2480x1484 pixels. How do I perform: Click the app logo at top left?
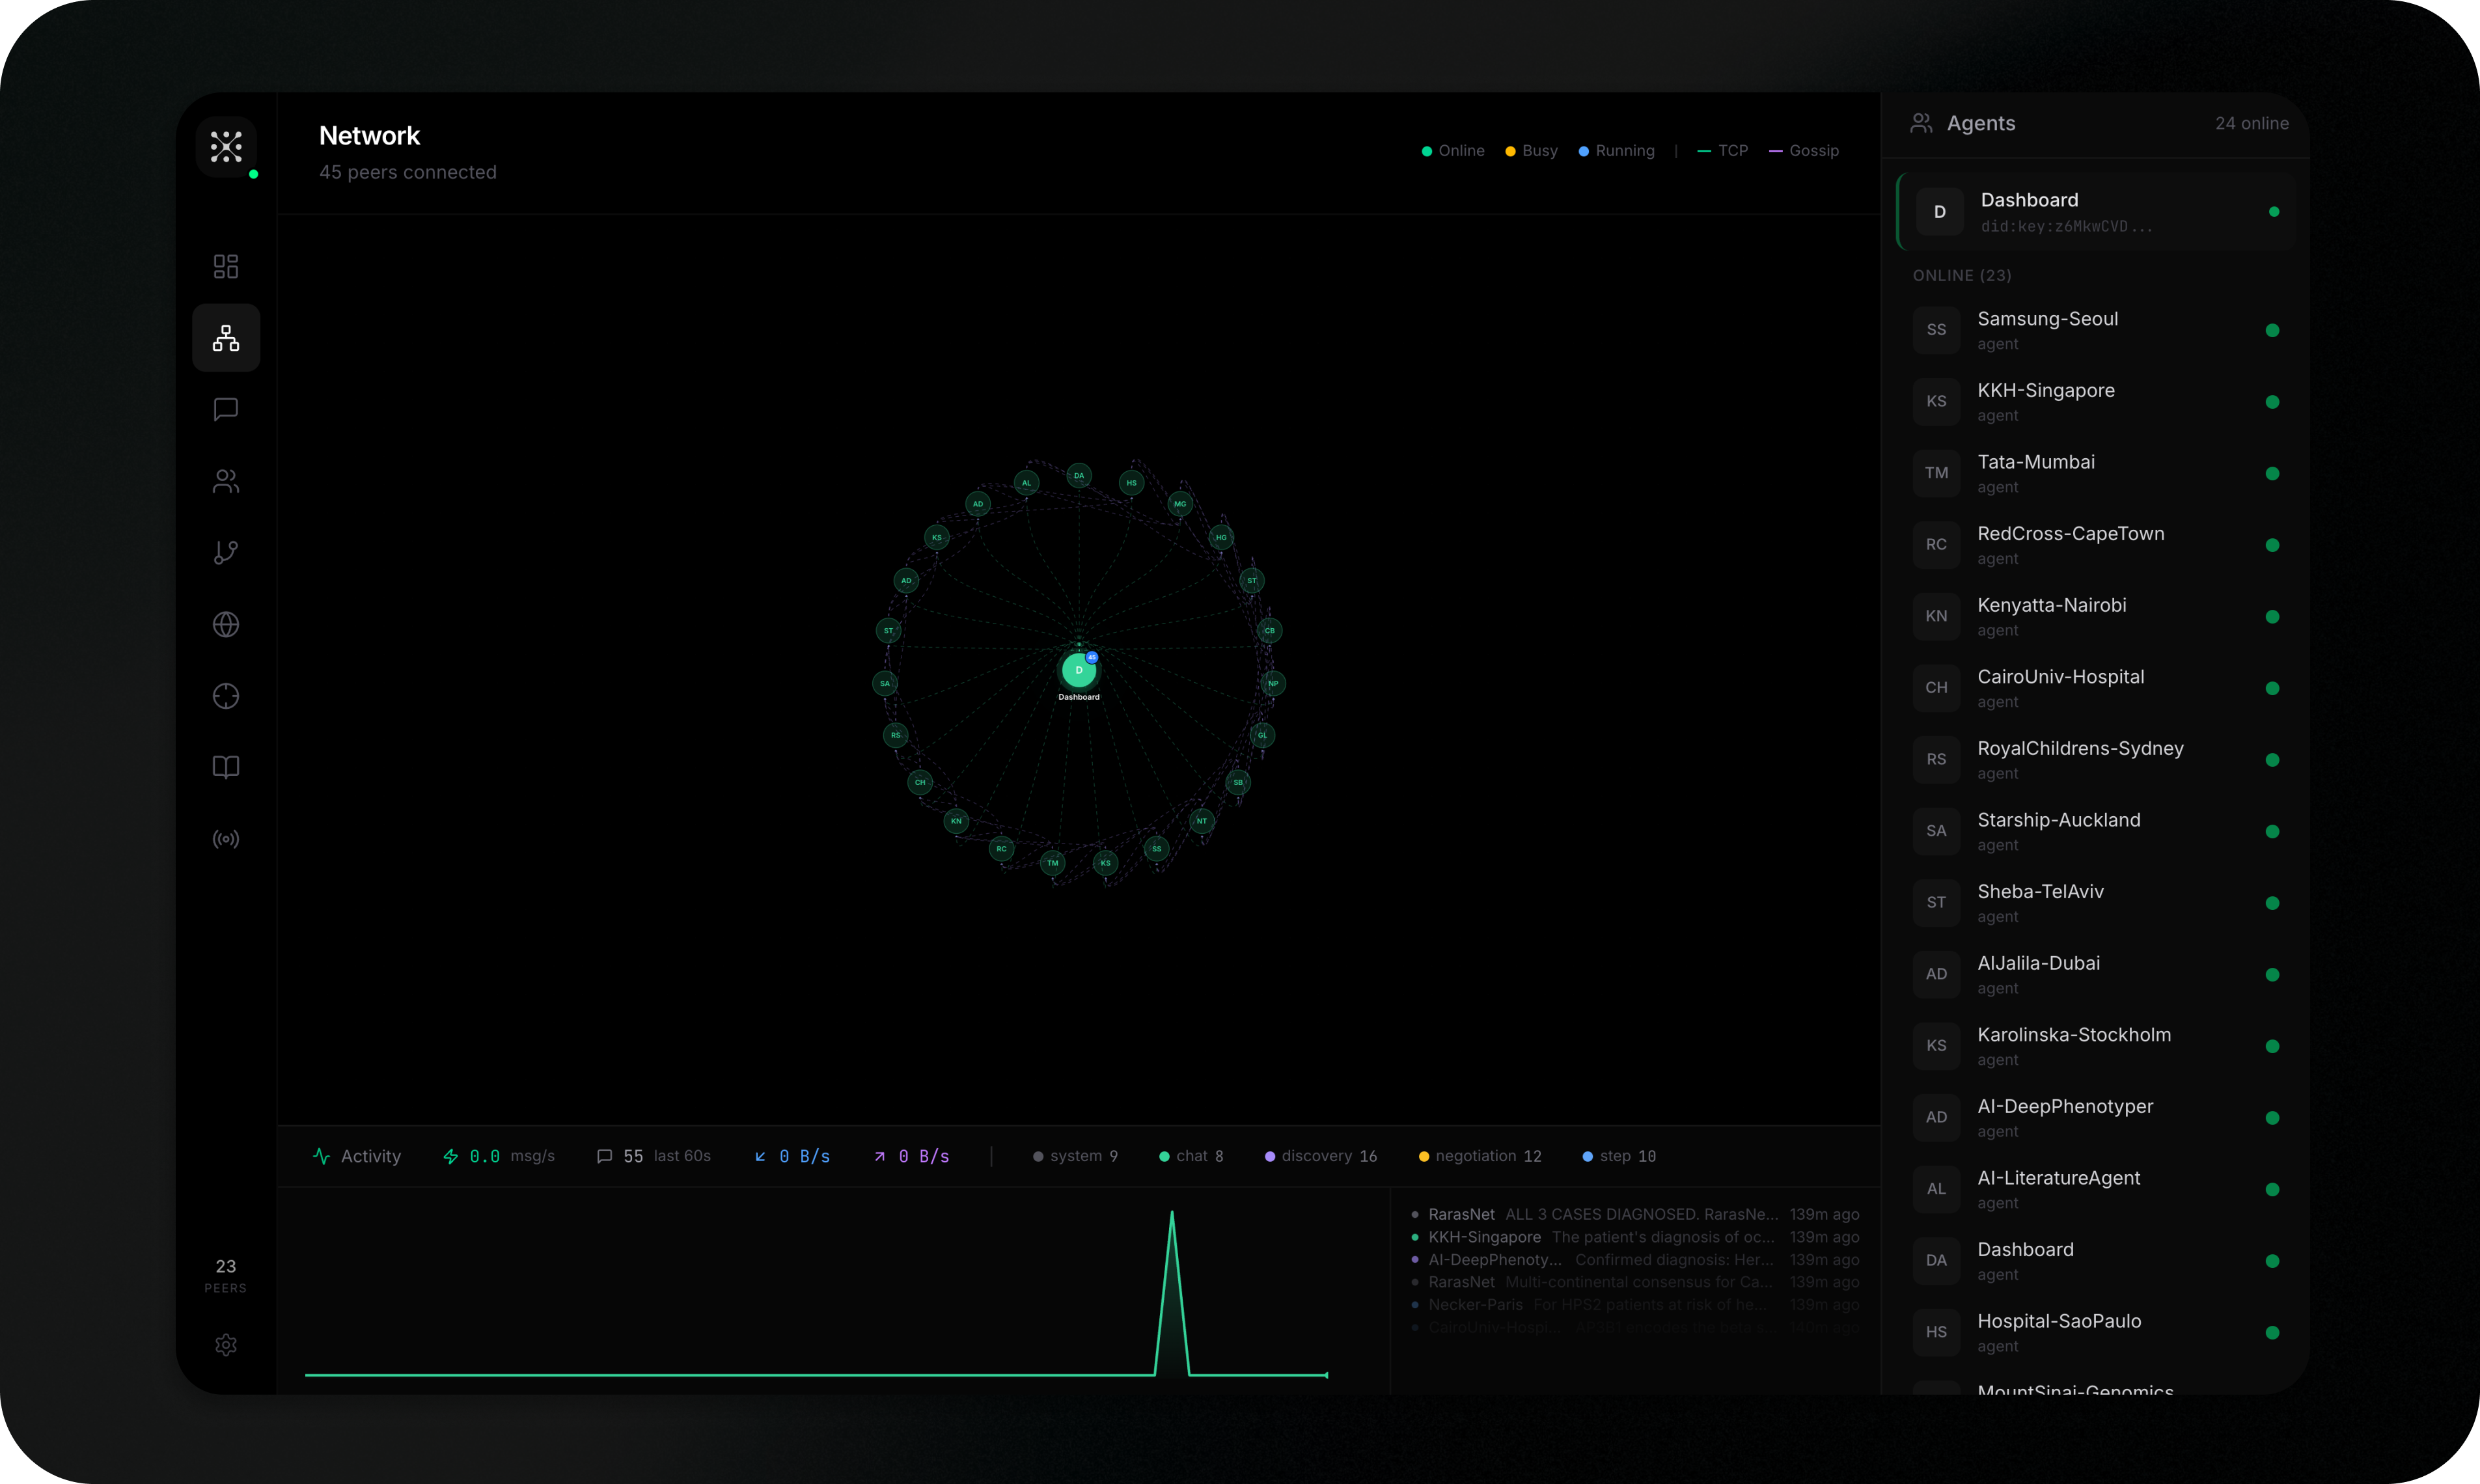point(226,147)
